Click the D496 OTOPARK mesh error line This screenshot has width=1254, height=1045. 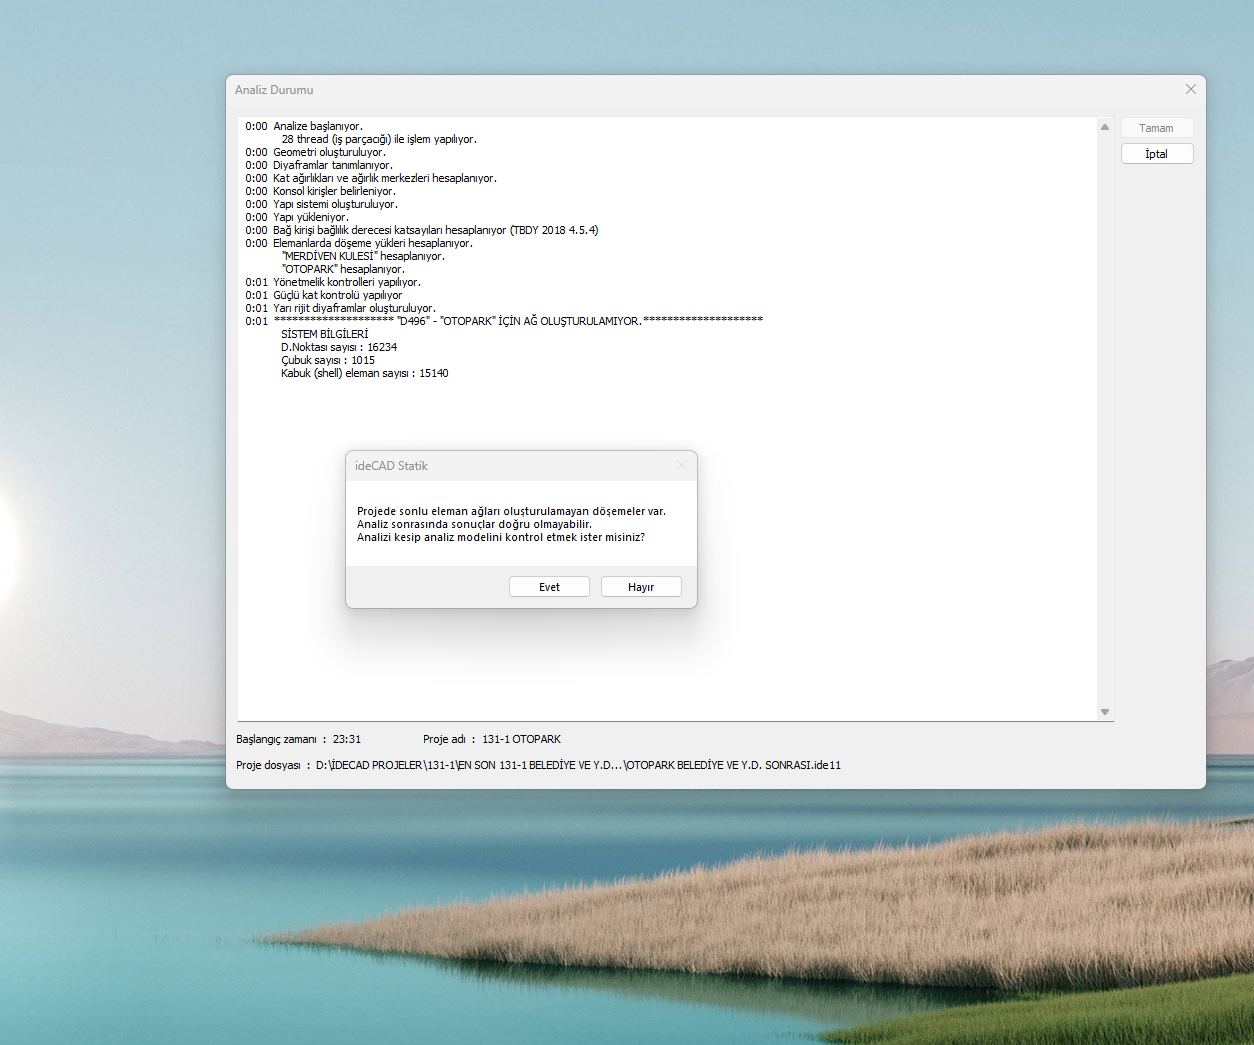(518, 321)
